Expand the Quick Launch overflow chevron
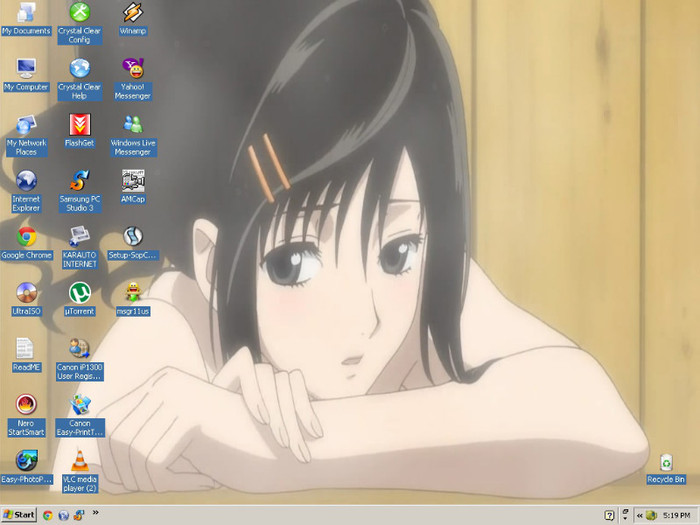The height and width of the screenshot is (525, 700). [96, 512]
